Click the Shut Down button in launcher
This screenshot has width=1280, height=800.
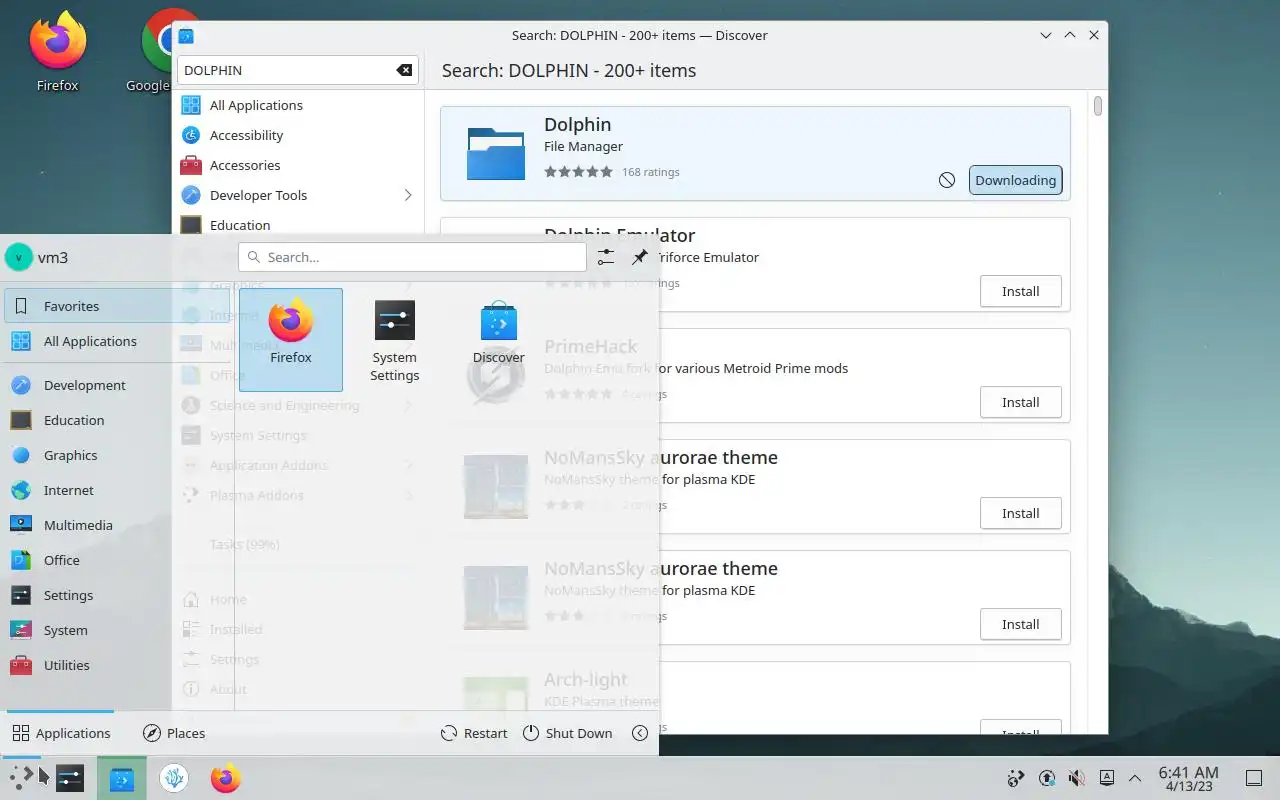(567, 733)
